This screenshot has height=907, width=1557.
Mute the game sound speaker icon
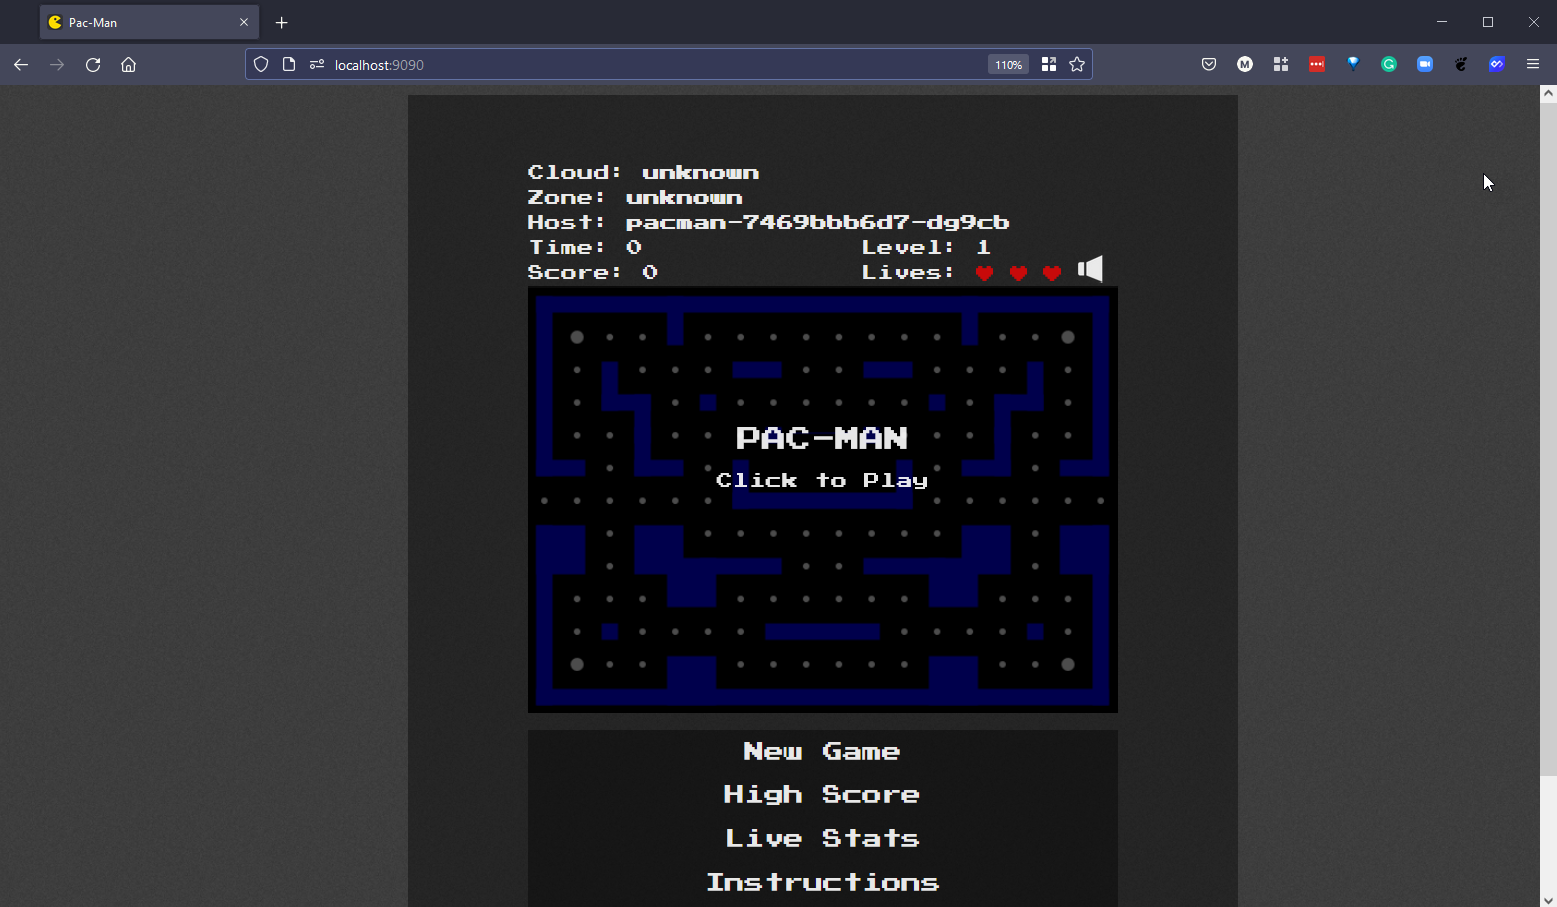1090,269
